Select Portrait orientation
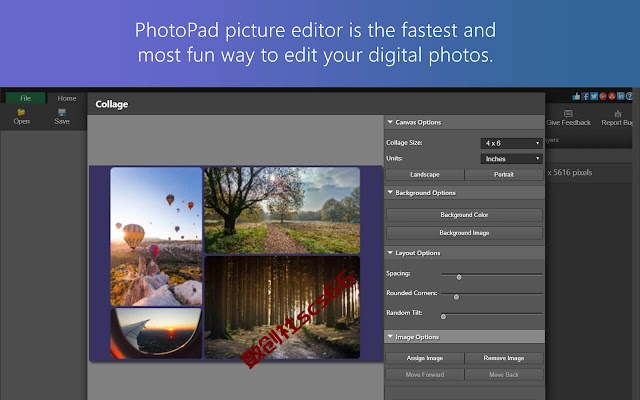 coord(504,175)
